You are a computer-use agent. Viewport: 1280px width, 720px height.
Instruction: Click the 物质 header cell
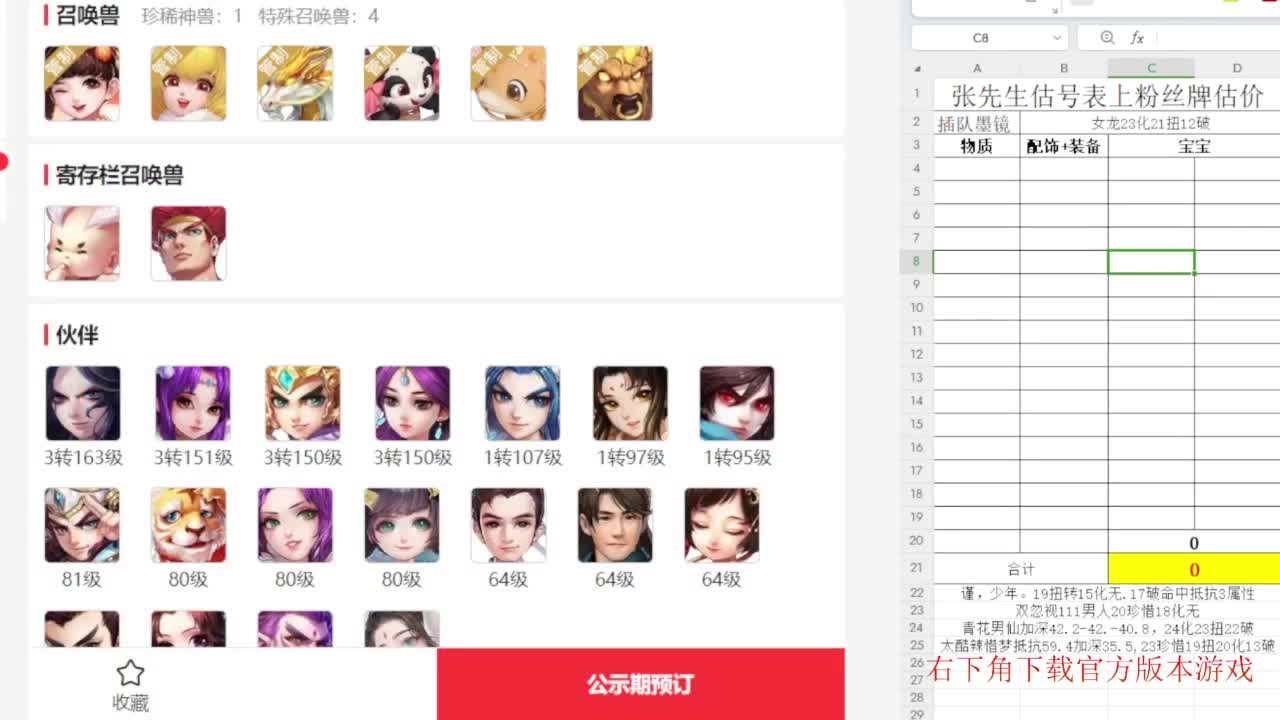(977, 146)
